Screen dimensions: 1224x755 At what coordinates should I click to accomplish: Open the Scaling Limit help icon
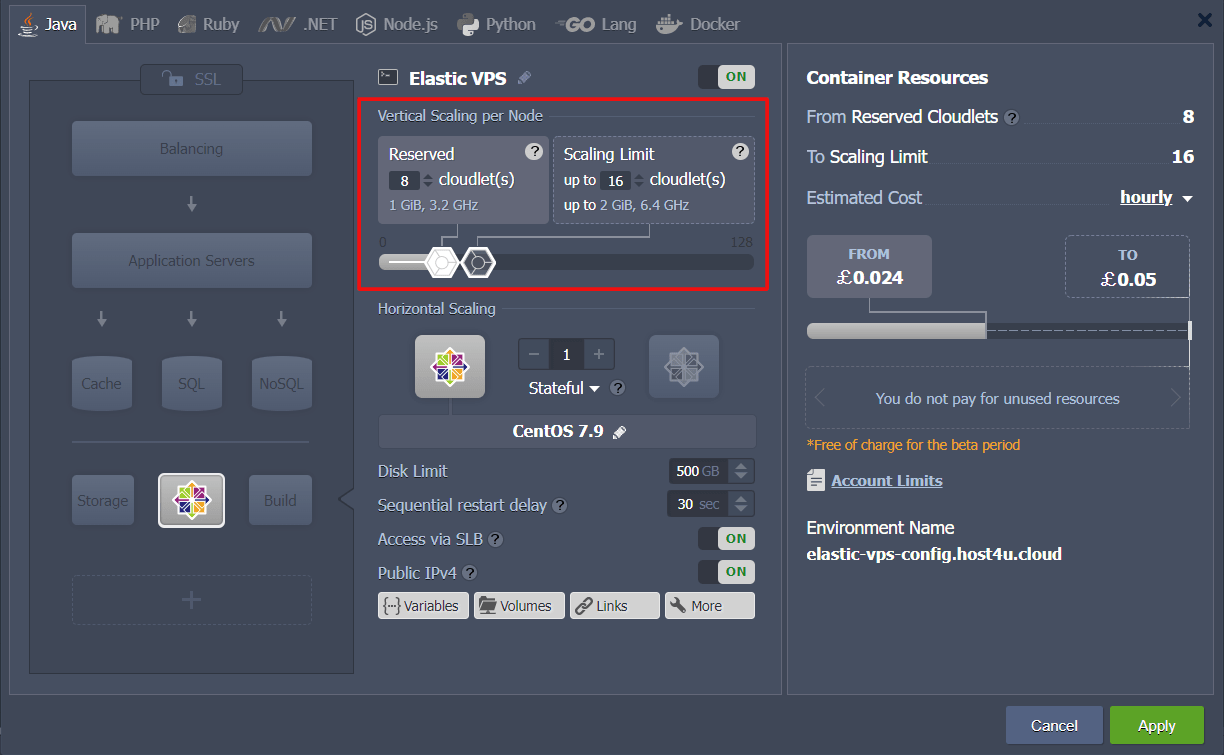[740, 152]
